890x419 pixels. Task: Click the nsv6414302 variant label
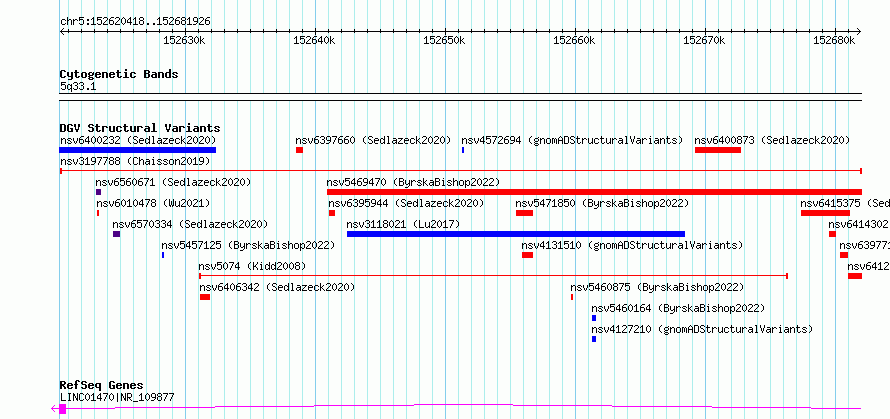(x=859, y=224)
